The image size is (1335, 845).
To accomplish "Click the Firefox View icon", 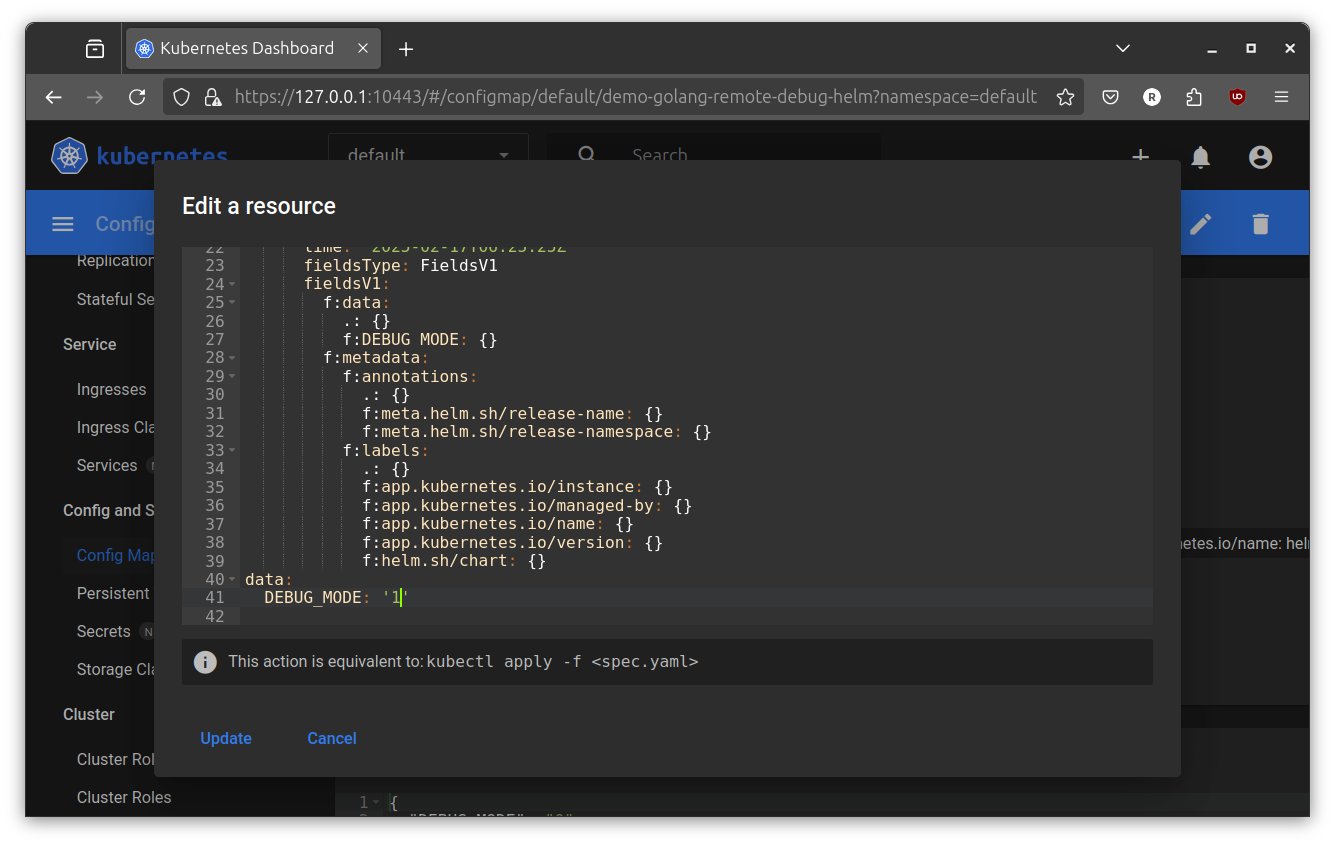I will point(95,48).
